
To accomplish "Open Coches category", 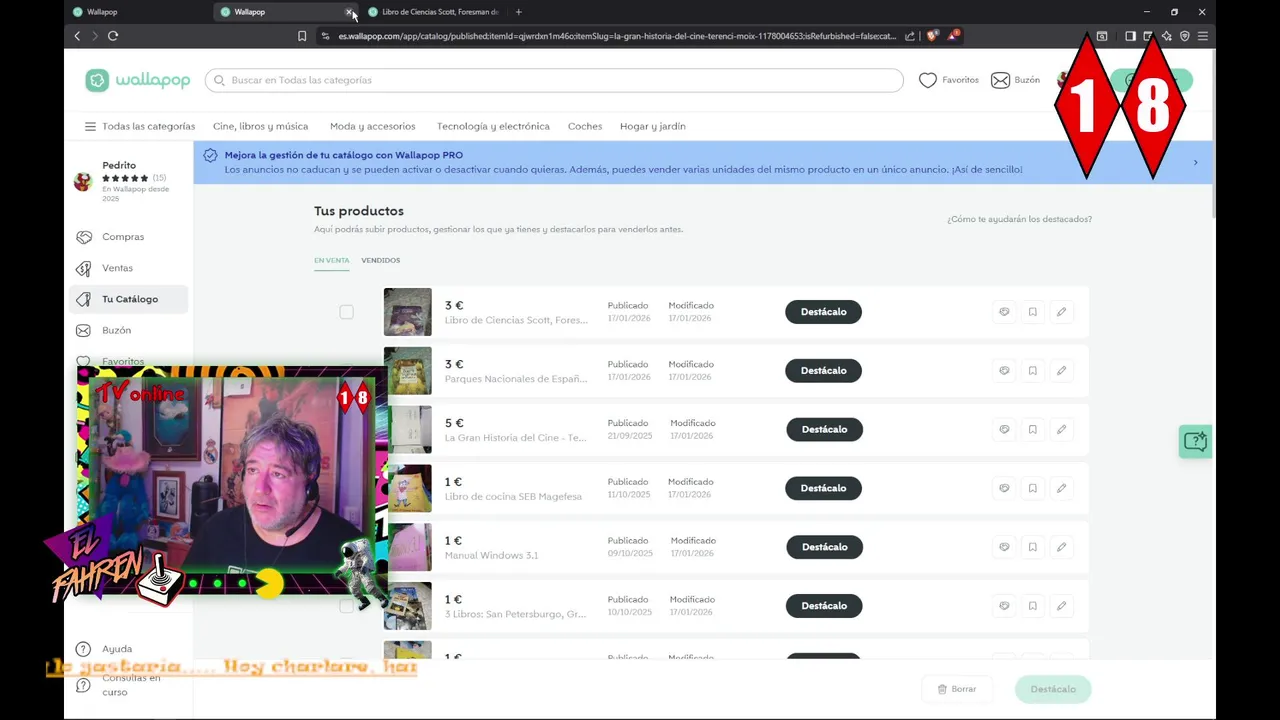I will 585,127.
